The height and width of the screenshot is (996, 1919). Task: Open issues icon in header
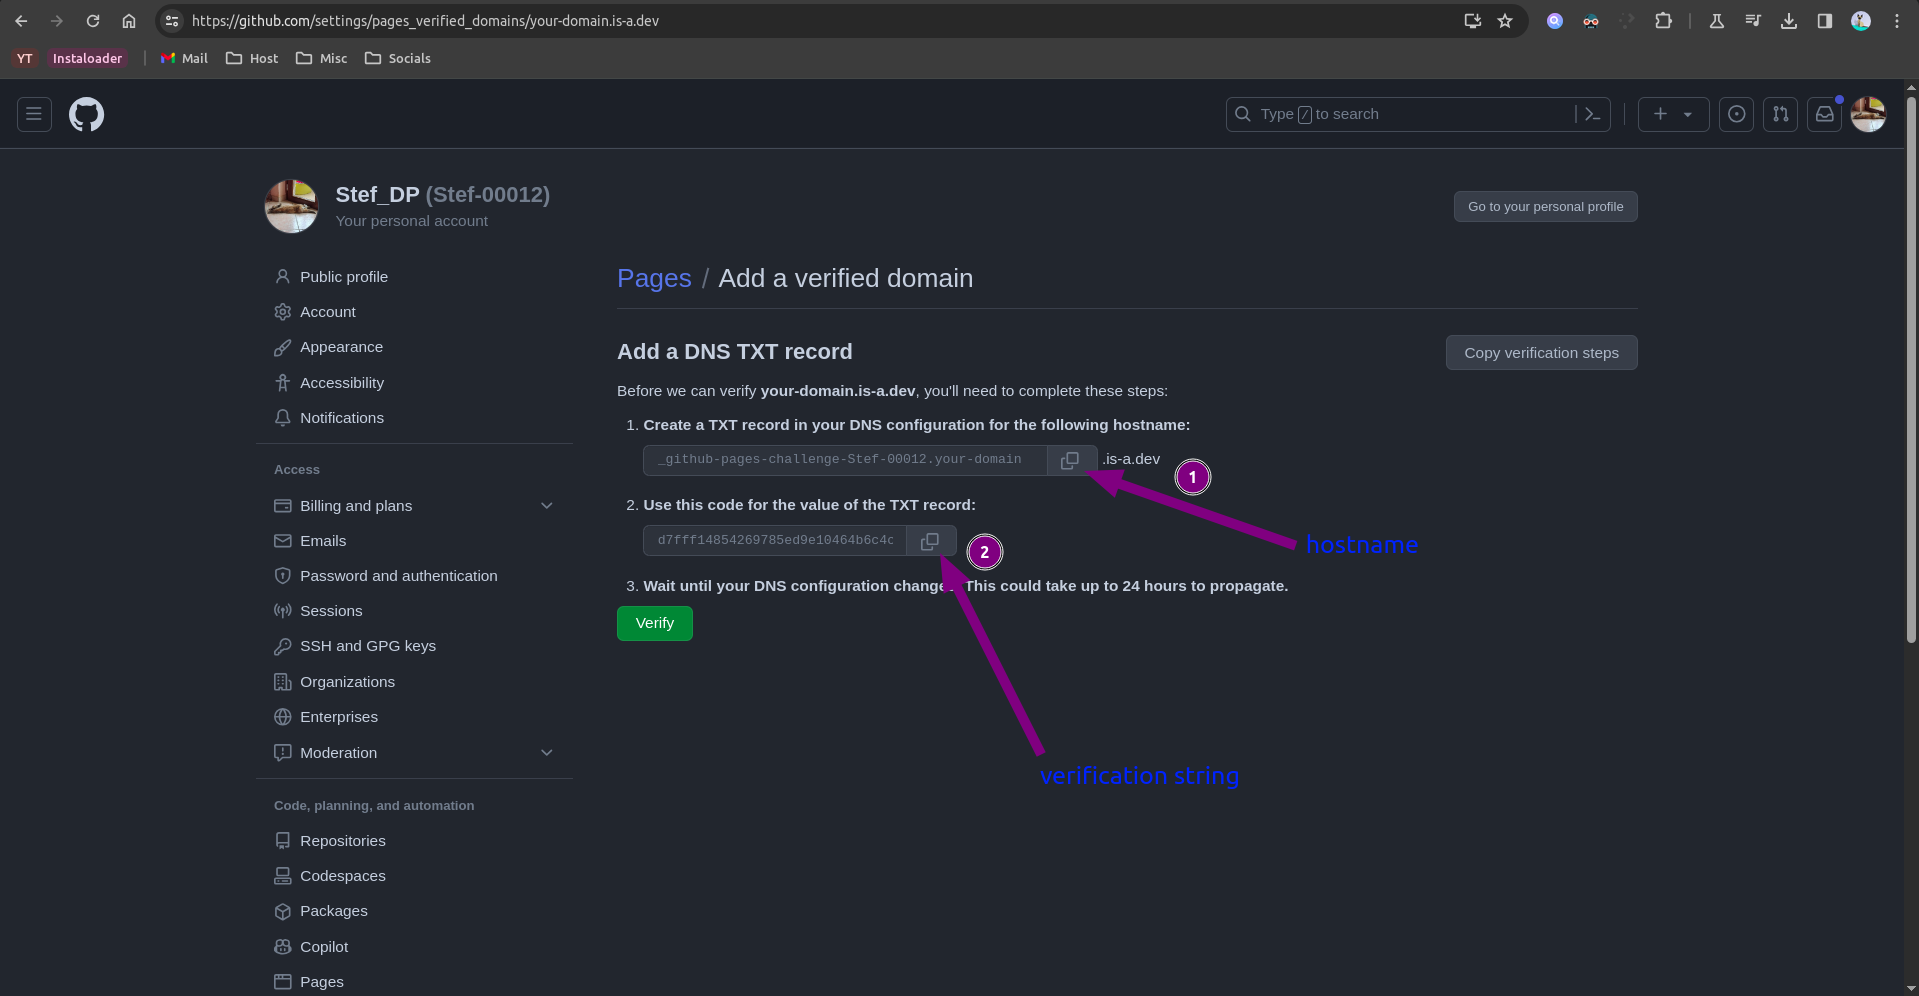1736,115
